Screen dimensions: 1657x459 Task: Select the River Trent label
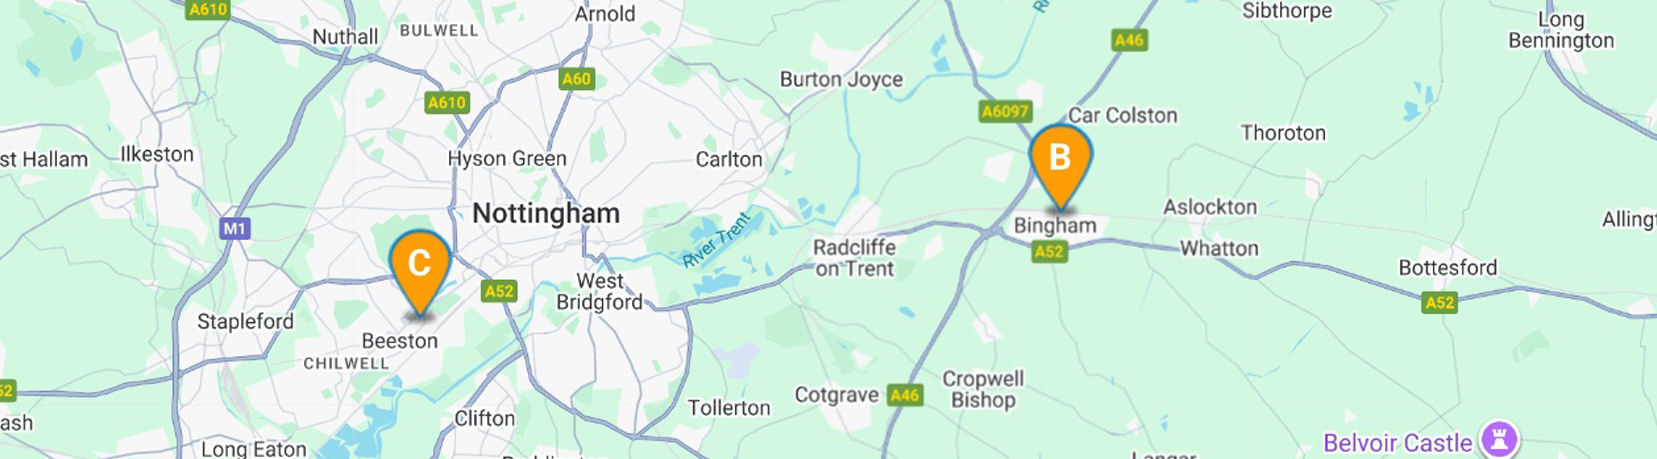[x=716, y=240]
